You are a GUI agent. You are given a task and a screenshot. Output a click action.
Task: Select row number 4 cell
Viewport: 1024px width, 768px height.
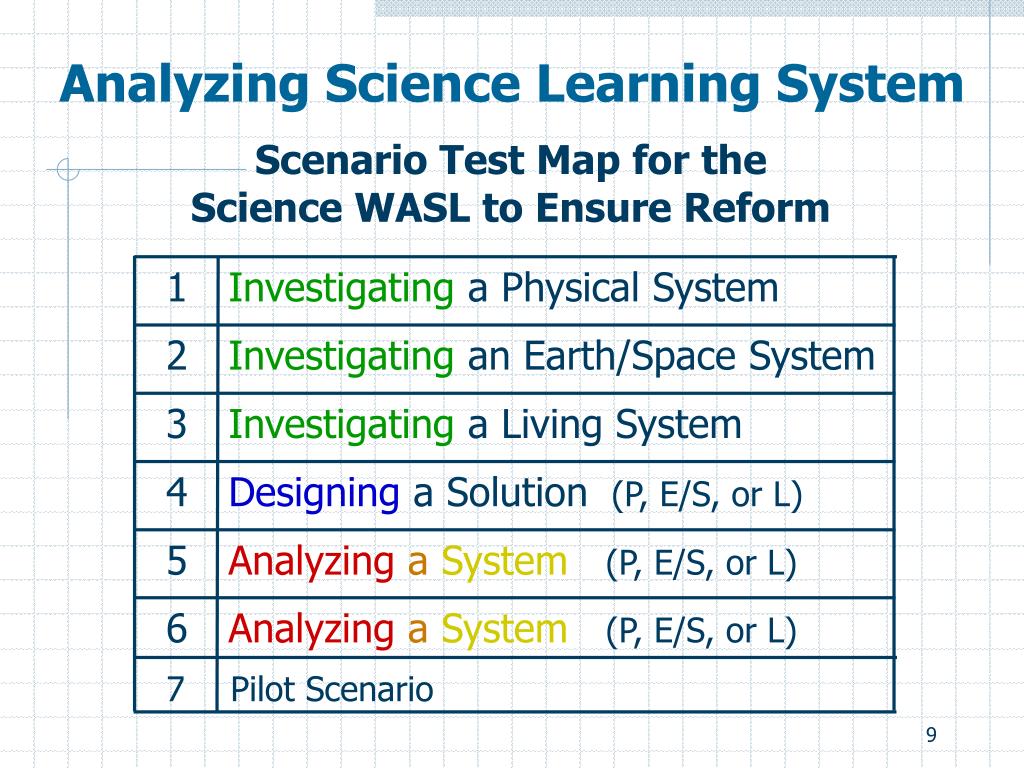(176, 494)
